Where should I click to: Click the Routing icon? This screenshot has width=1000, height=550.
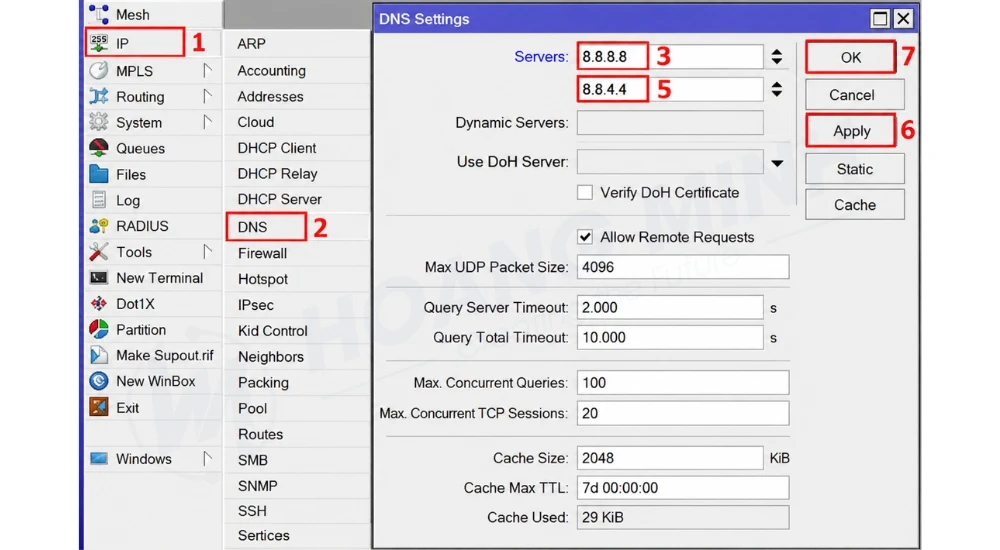click(99, 96)
